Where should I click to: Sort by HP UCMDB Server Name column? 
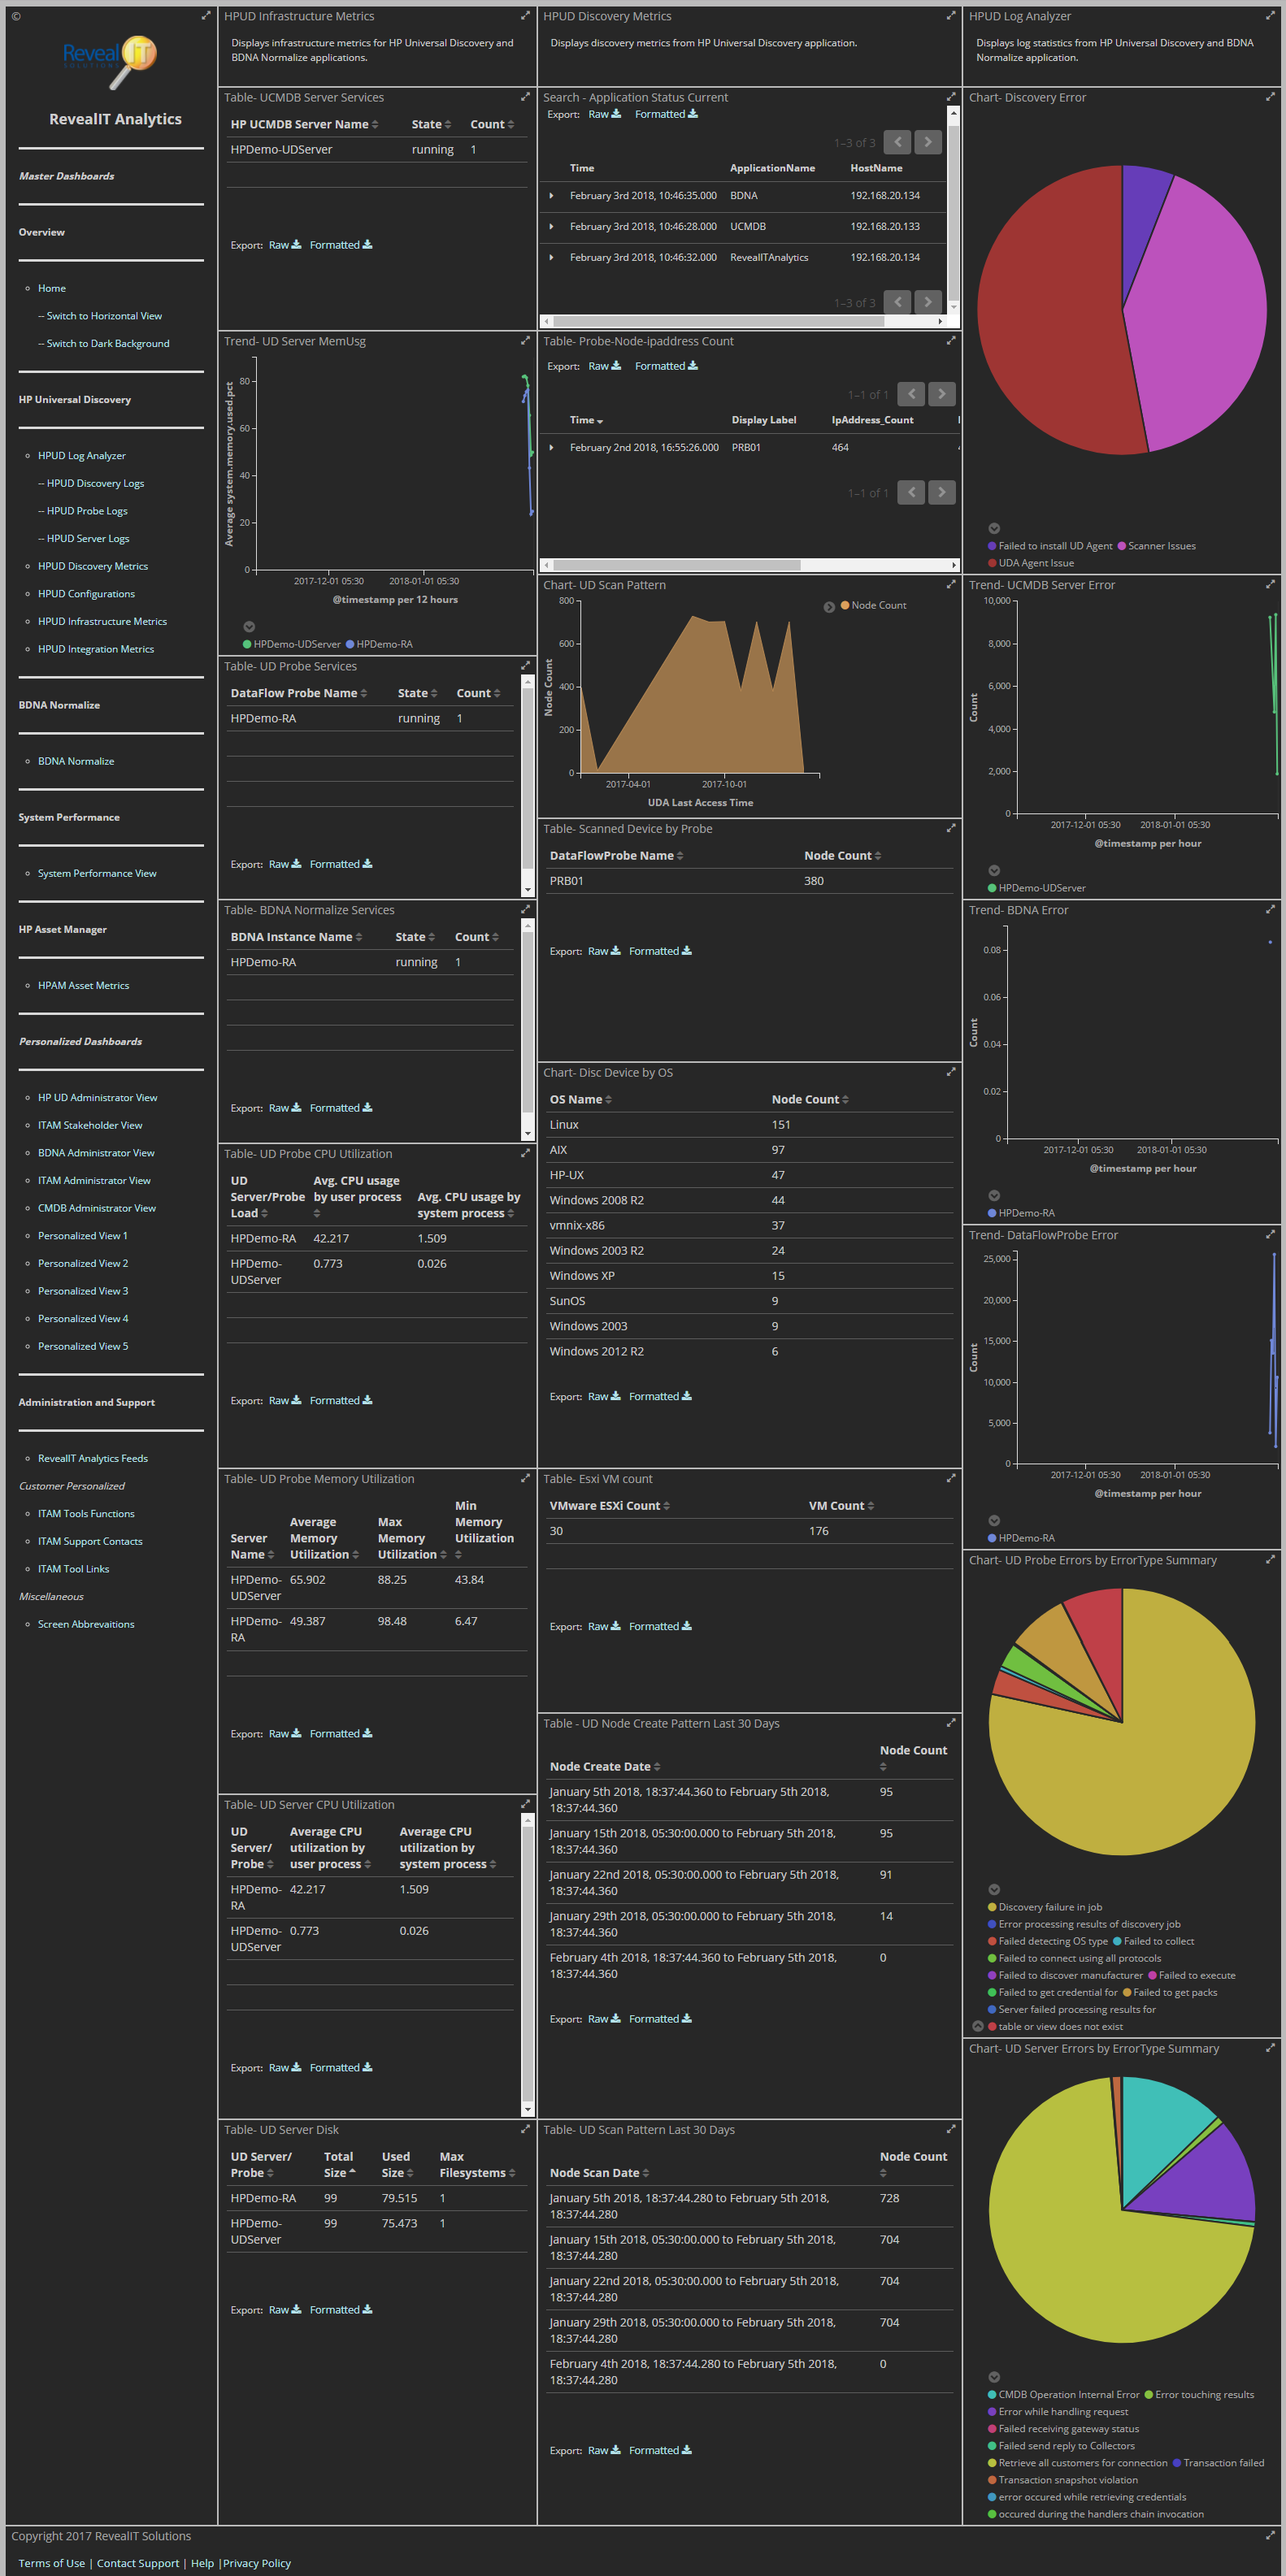click(304, 124)
